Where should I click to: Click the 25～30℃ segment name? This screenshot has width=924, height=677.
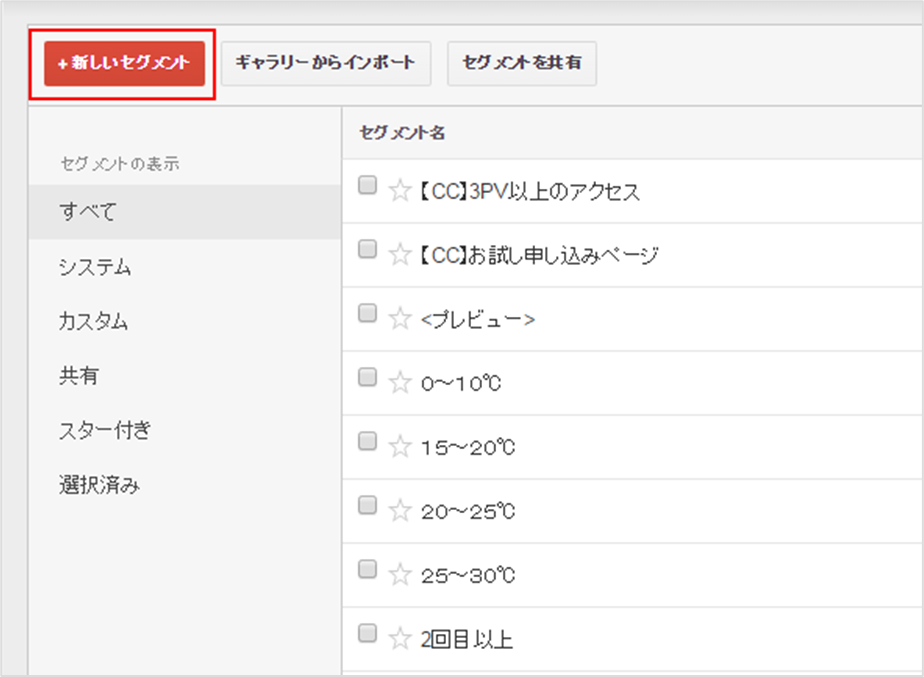[x=468, y=575]
